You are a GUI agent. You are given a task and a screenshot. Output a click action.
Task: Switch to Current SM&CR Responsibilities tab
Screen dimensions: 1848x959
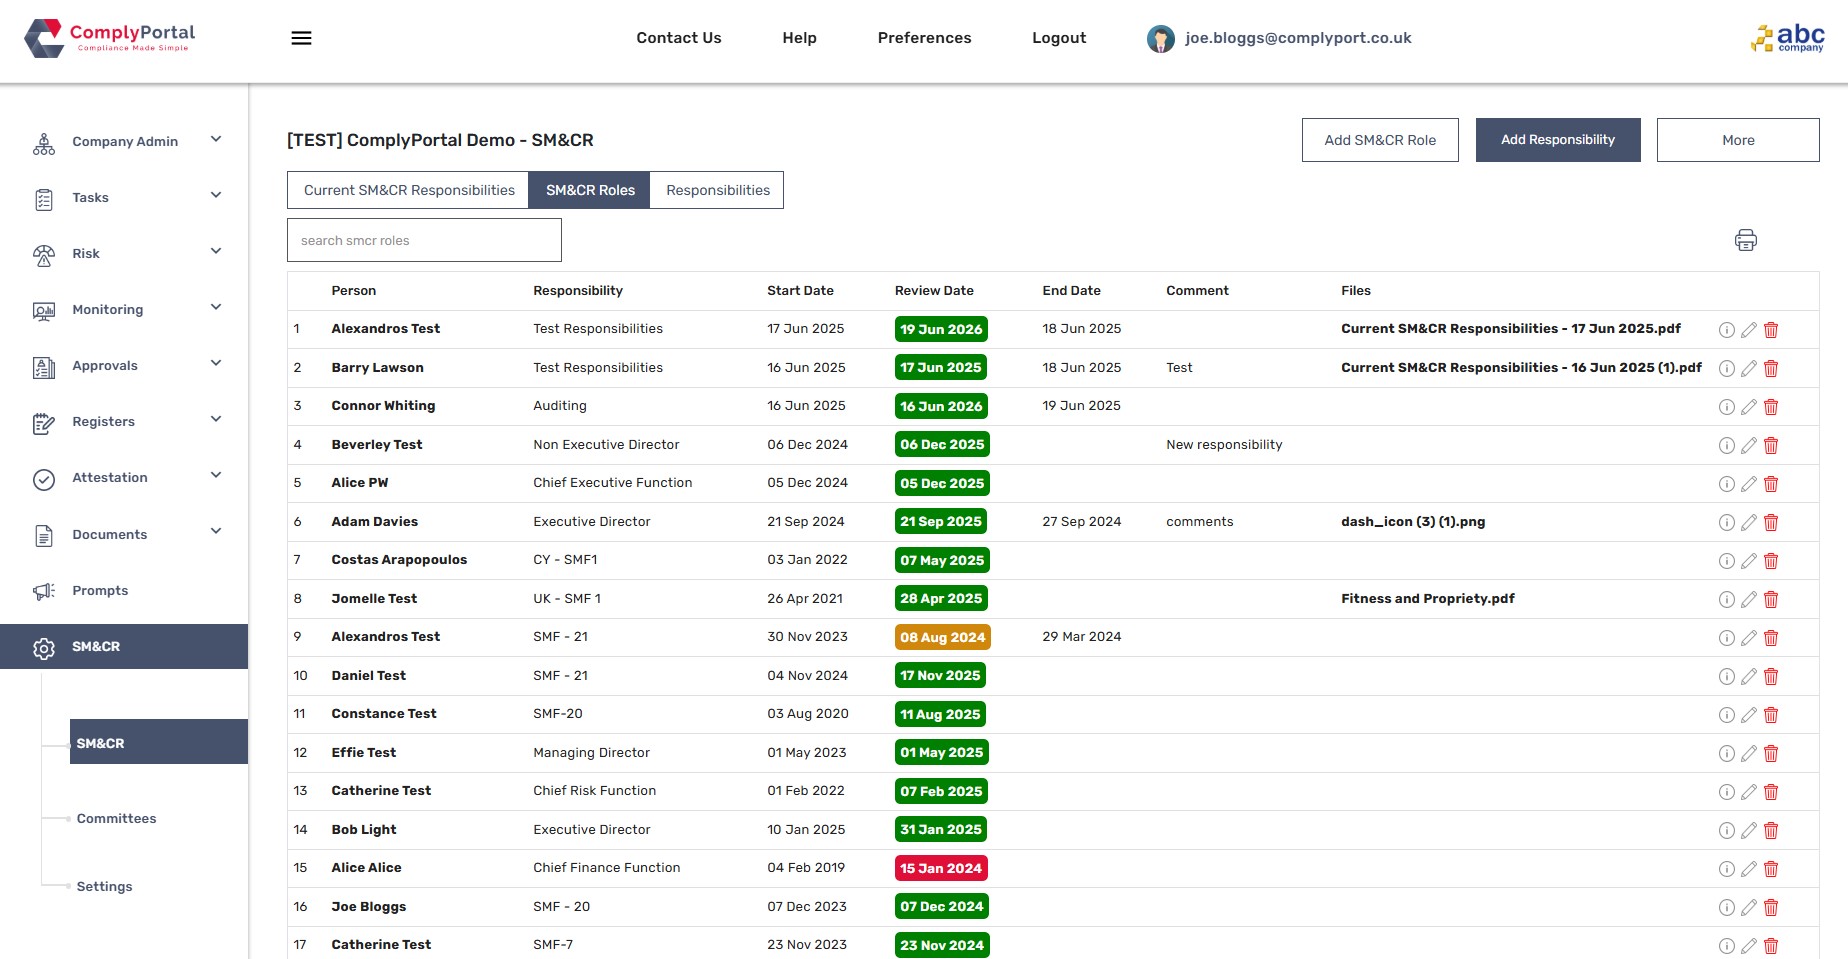(x=408, y=190)
